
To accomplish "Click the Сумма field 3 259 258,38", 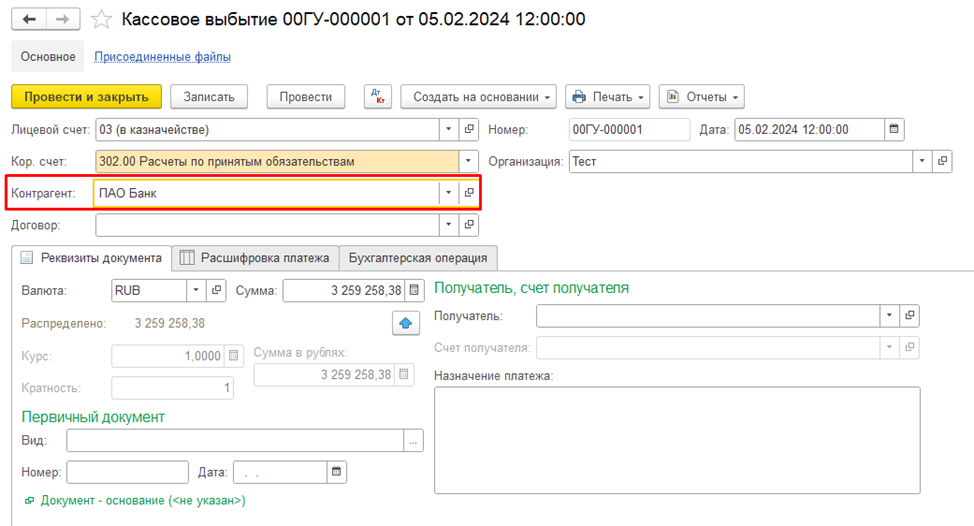I will 344,290.
